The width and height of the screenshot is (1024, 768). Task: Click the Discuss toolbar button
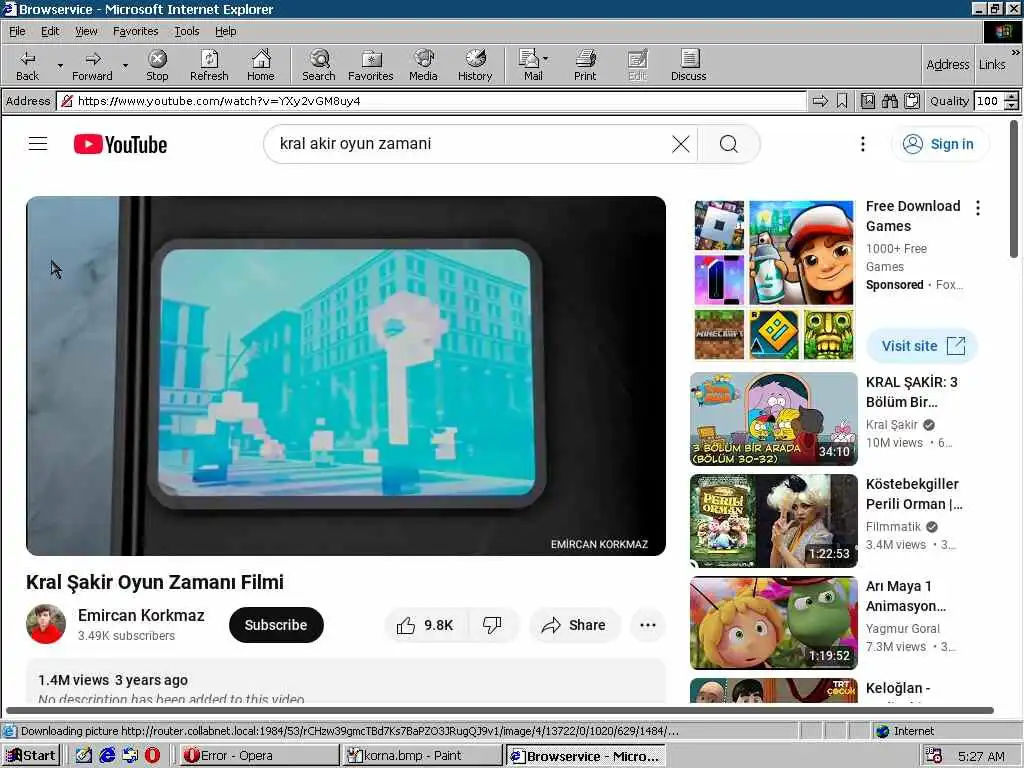click(688, 65)
